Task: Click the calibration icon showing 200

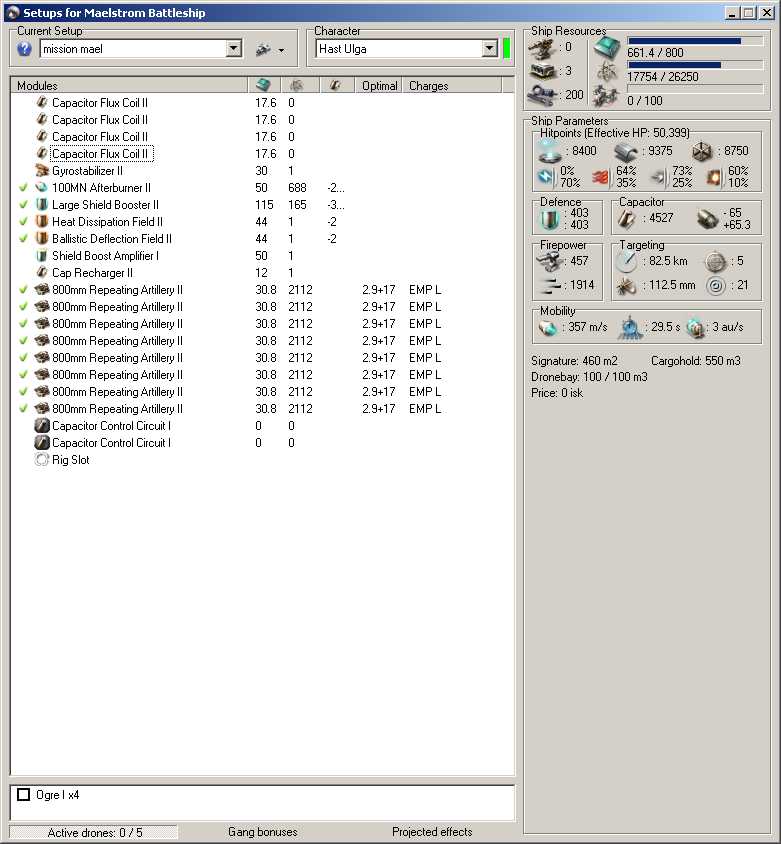Action: click(543, 95)
